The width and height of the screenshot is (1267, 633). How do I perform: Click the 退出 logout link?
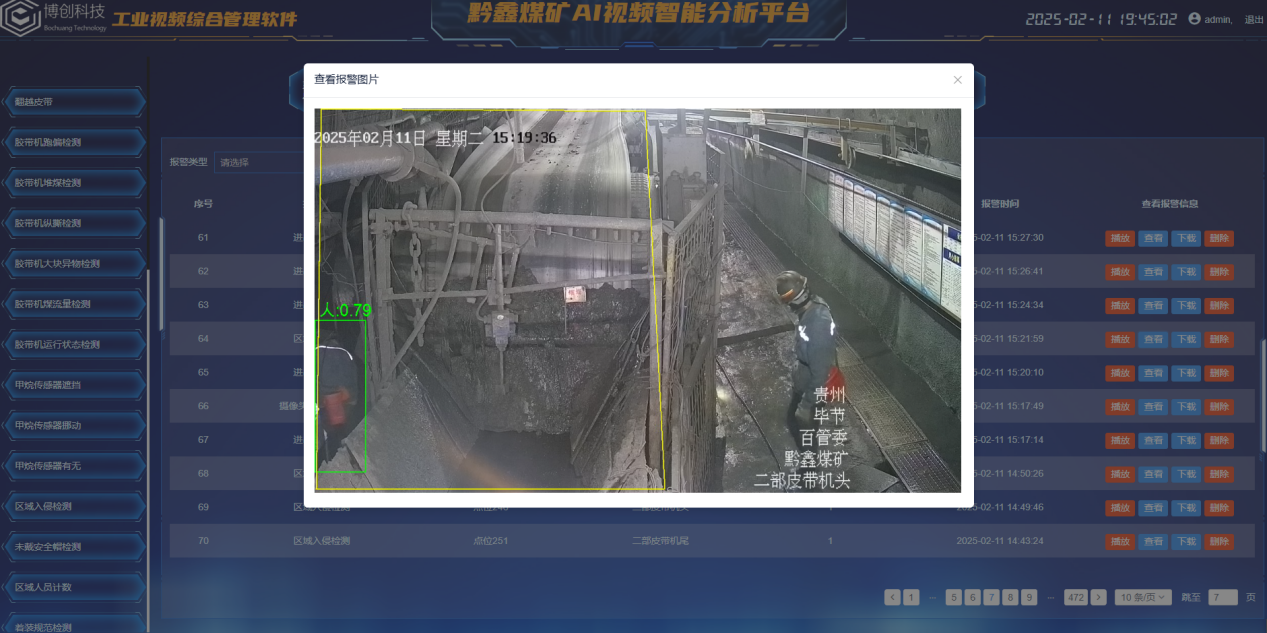pyautogui.click(x=1253, y=20)
